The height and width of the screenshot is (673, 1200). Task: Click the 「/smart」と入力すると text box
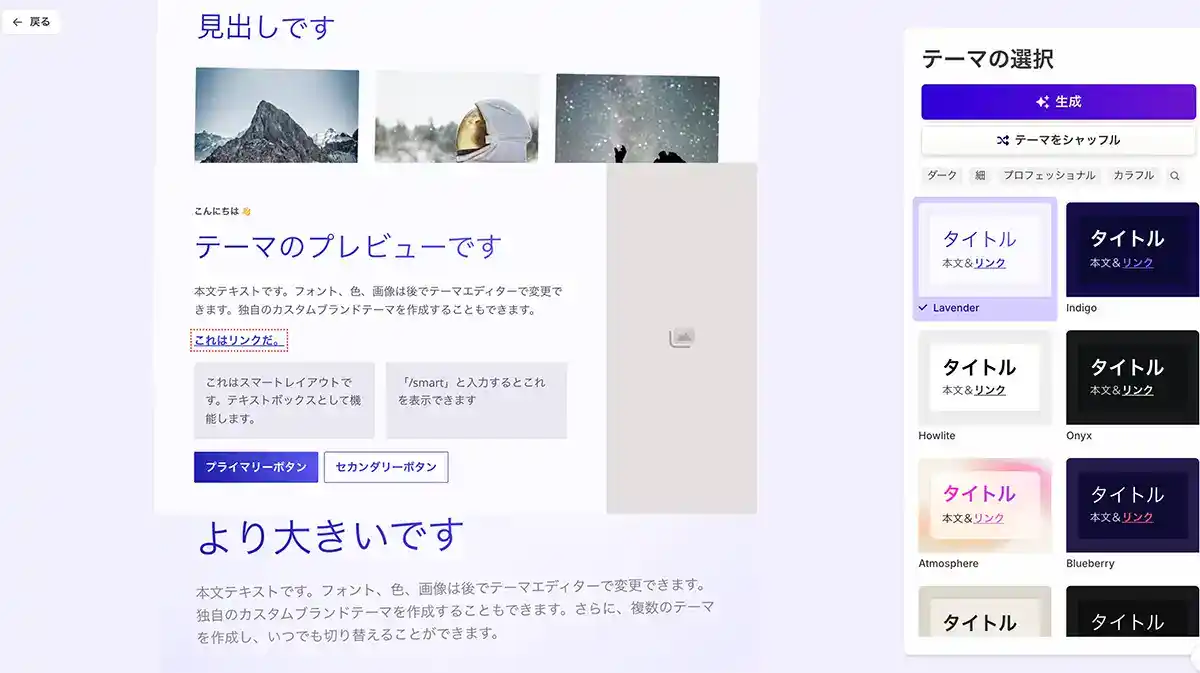tap(476, 400)
